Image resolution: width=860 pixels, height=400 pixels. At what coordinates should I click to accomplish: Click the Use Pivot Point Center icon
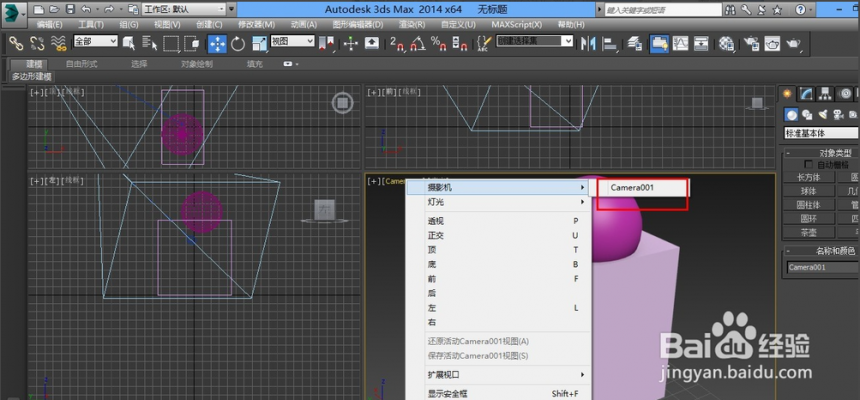point(327,43)
